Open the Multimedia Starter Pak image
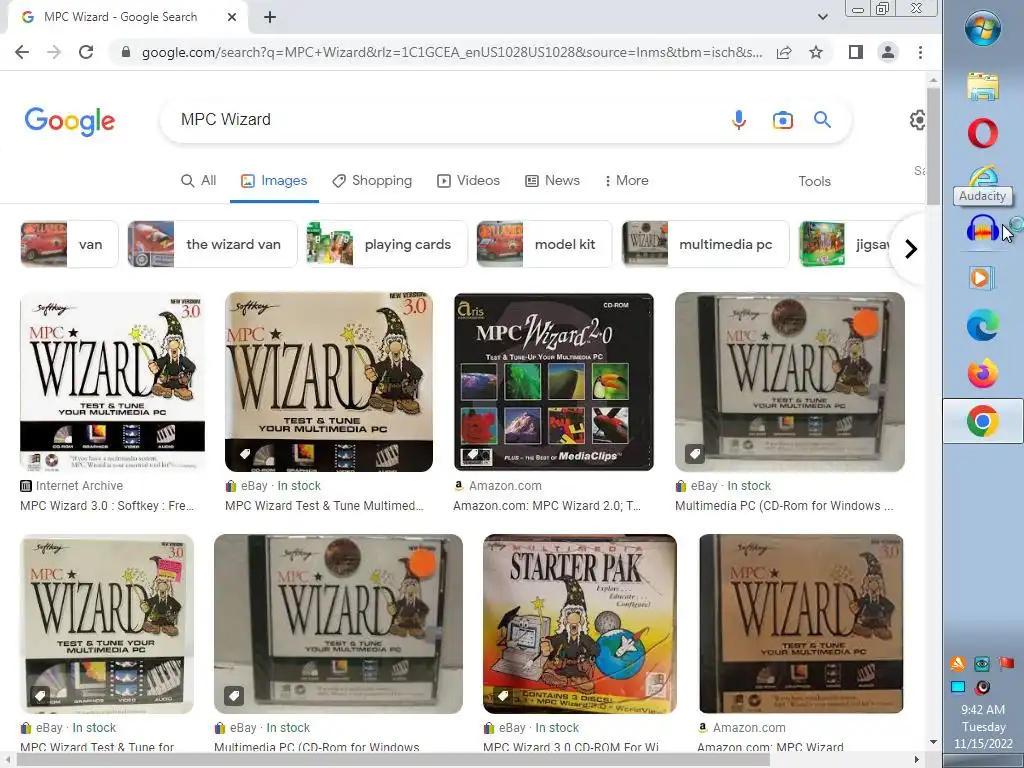Viewport: 1024px width, 768px height. pyautogui.click(x=580, y=624)
